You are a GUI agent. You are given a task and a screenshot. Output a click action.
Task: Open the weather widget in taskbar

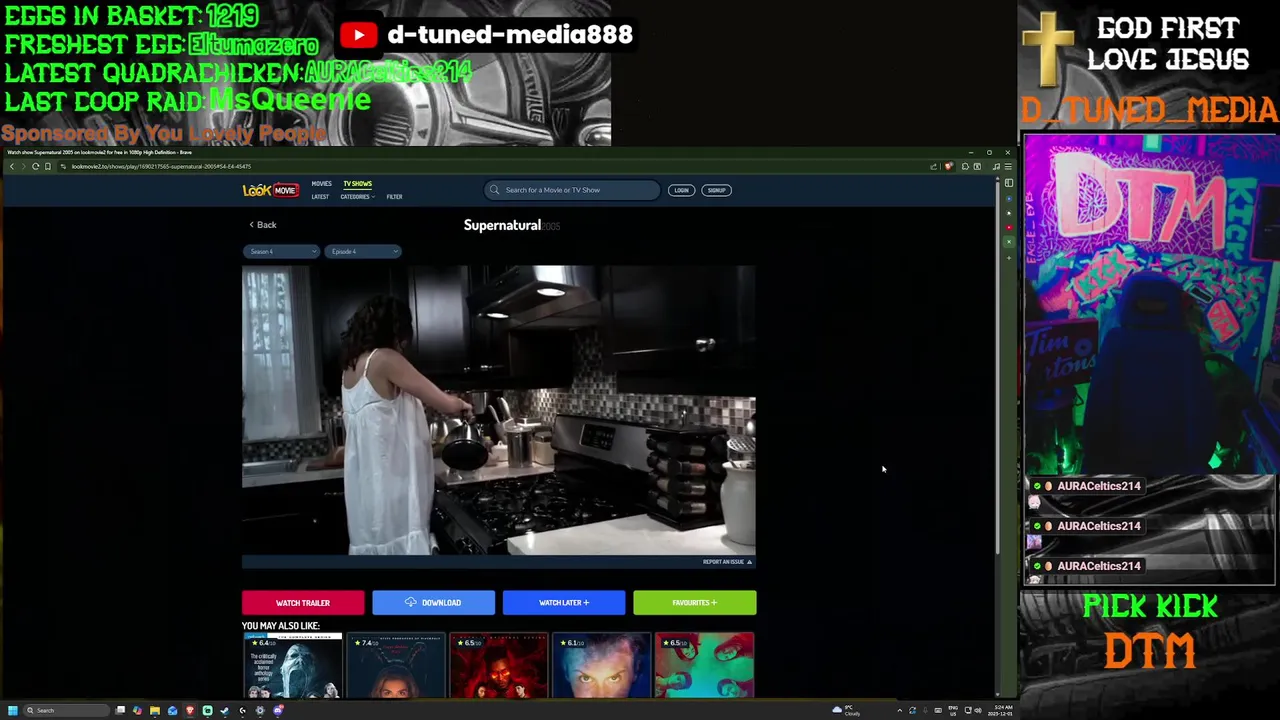(x=846, y=711)
